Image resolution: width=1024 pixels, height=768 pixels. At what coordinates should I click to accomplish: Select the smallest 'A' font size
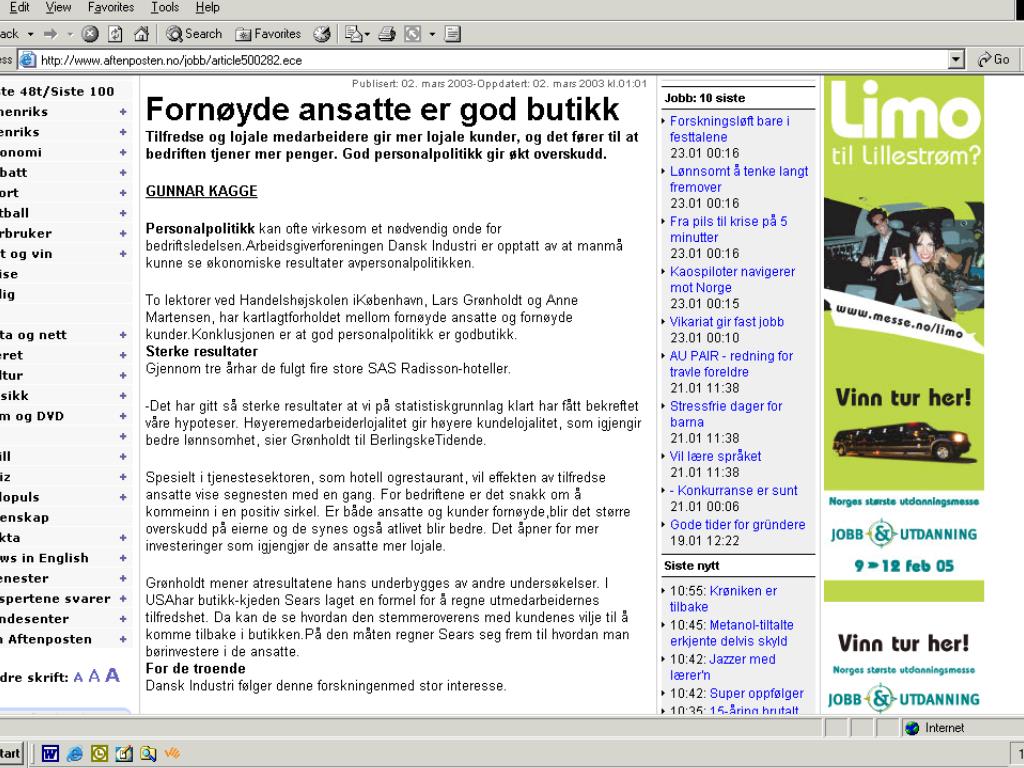pyautogui.click(x=78, y=678)
